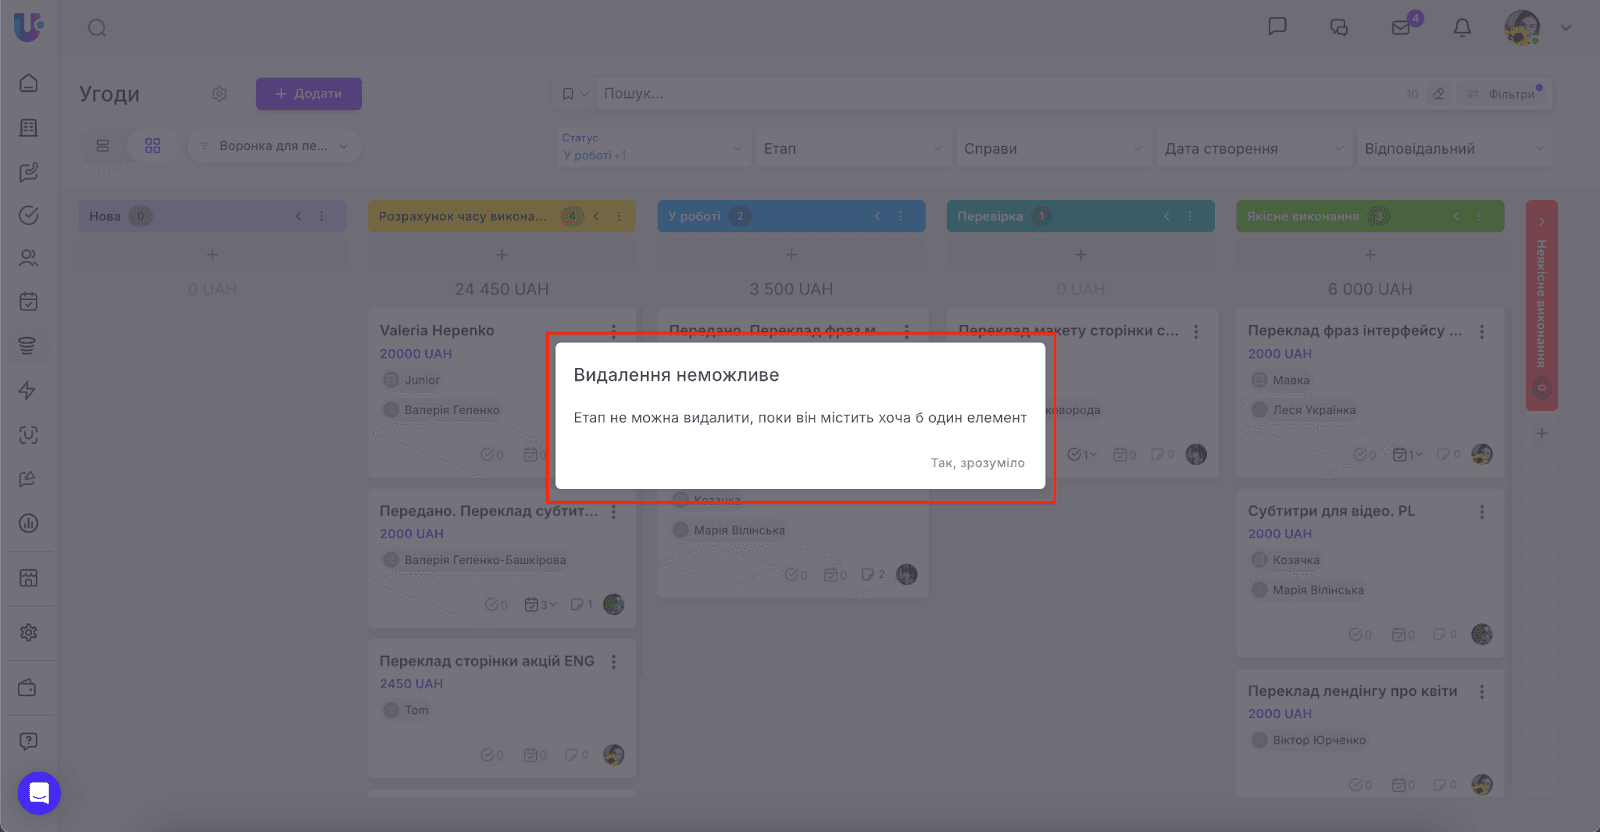Open the 'Воронка для пе...' pipeline dropdown
The width and height of the screenshot is (1600, 832).
[x=274, y=146]
